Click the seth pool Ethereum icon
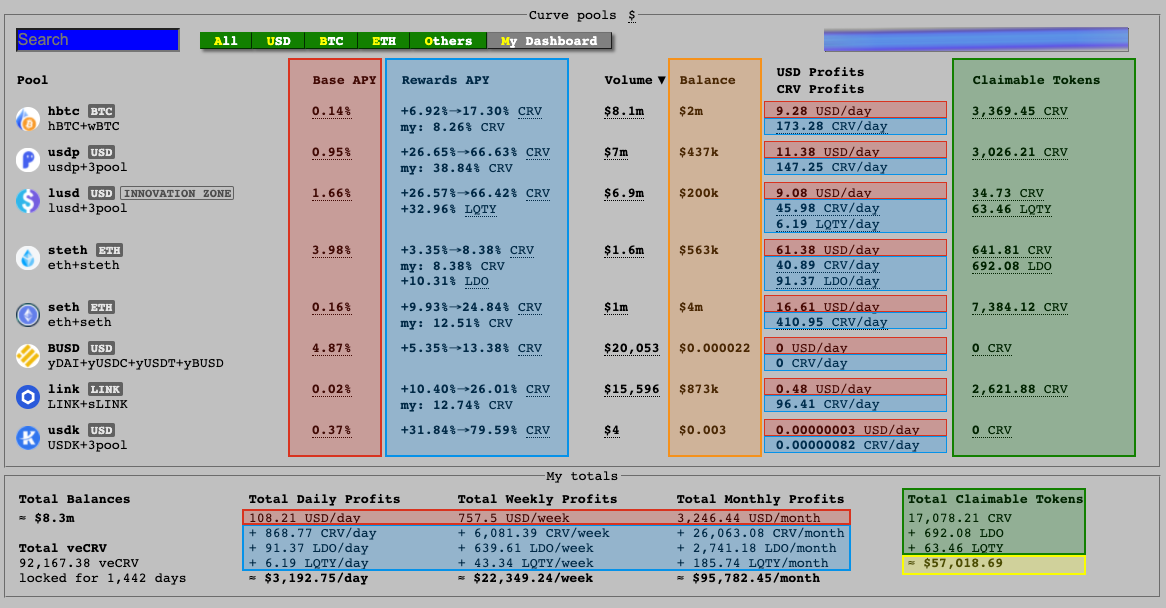The image size is (1166, 608). click(28, 315)
